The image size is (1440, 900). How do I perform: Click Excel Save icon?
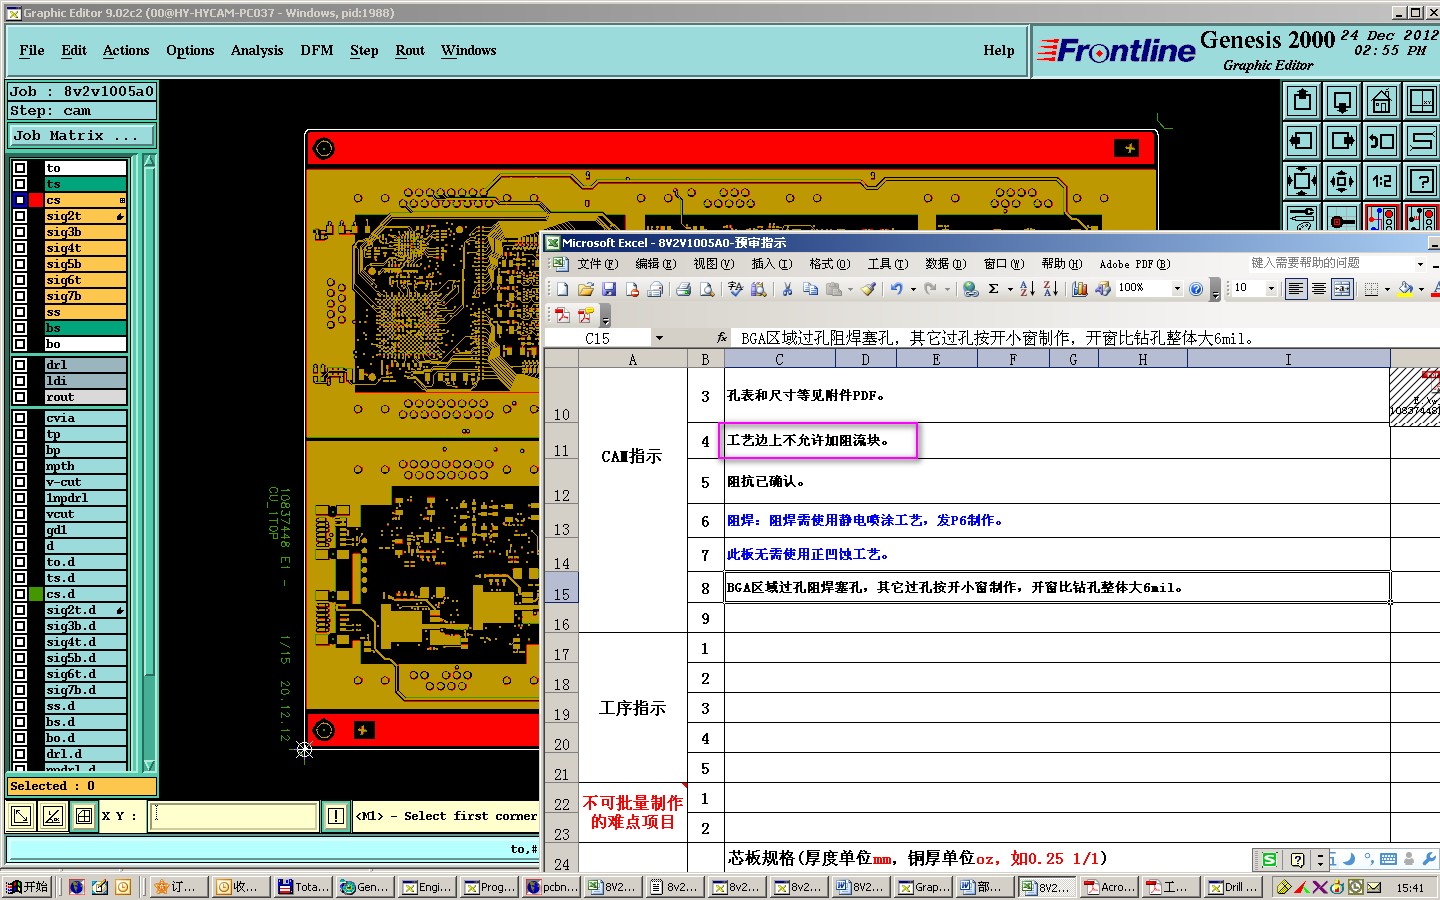(608, 289)
